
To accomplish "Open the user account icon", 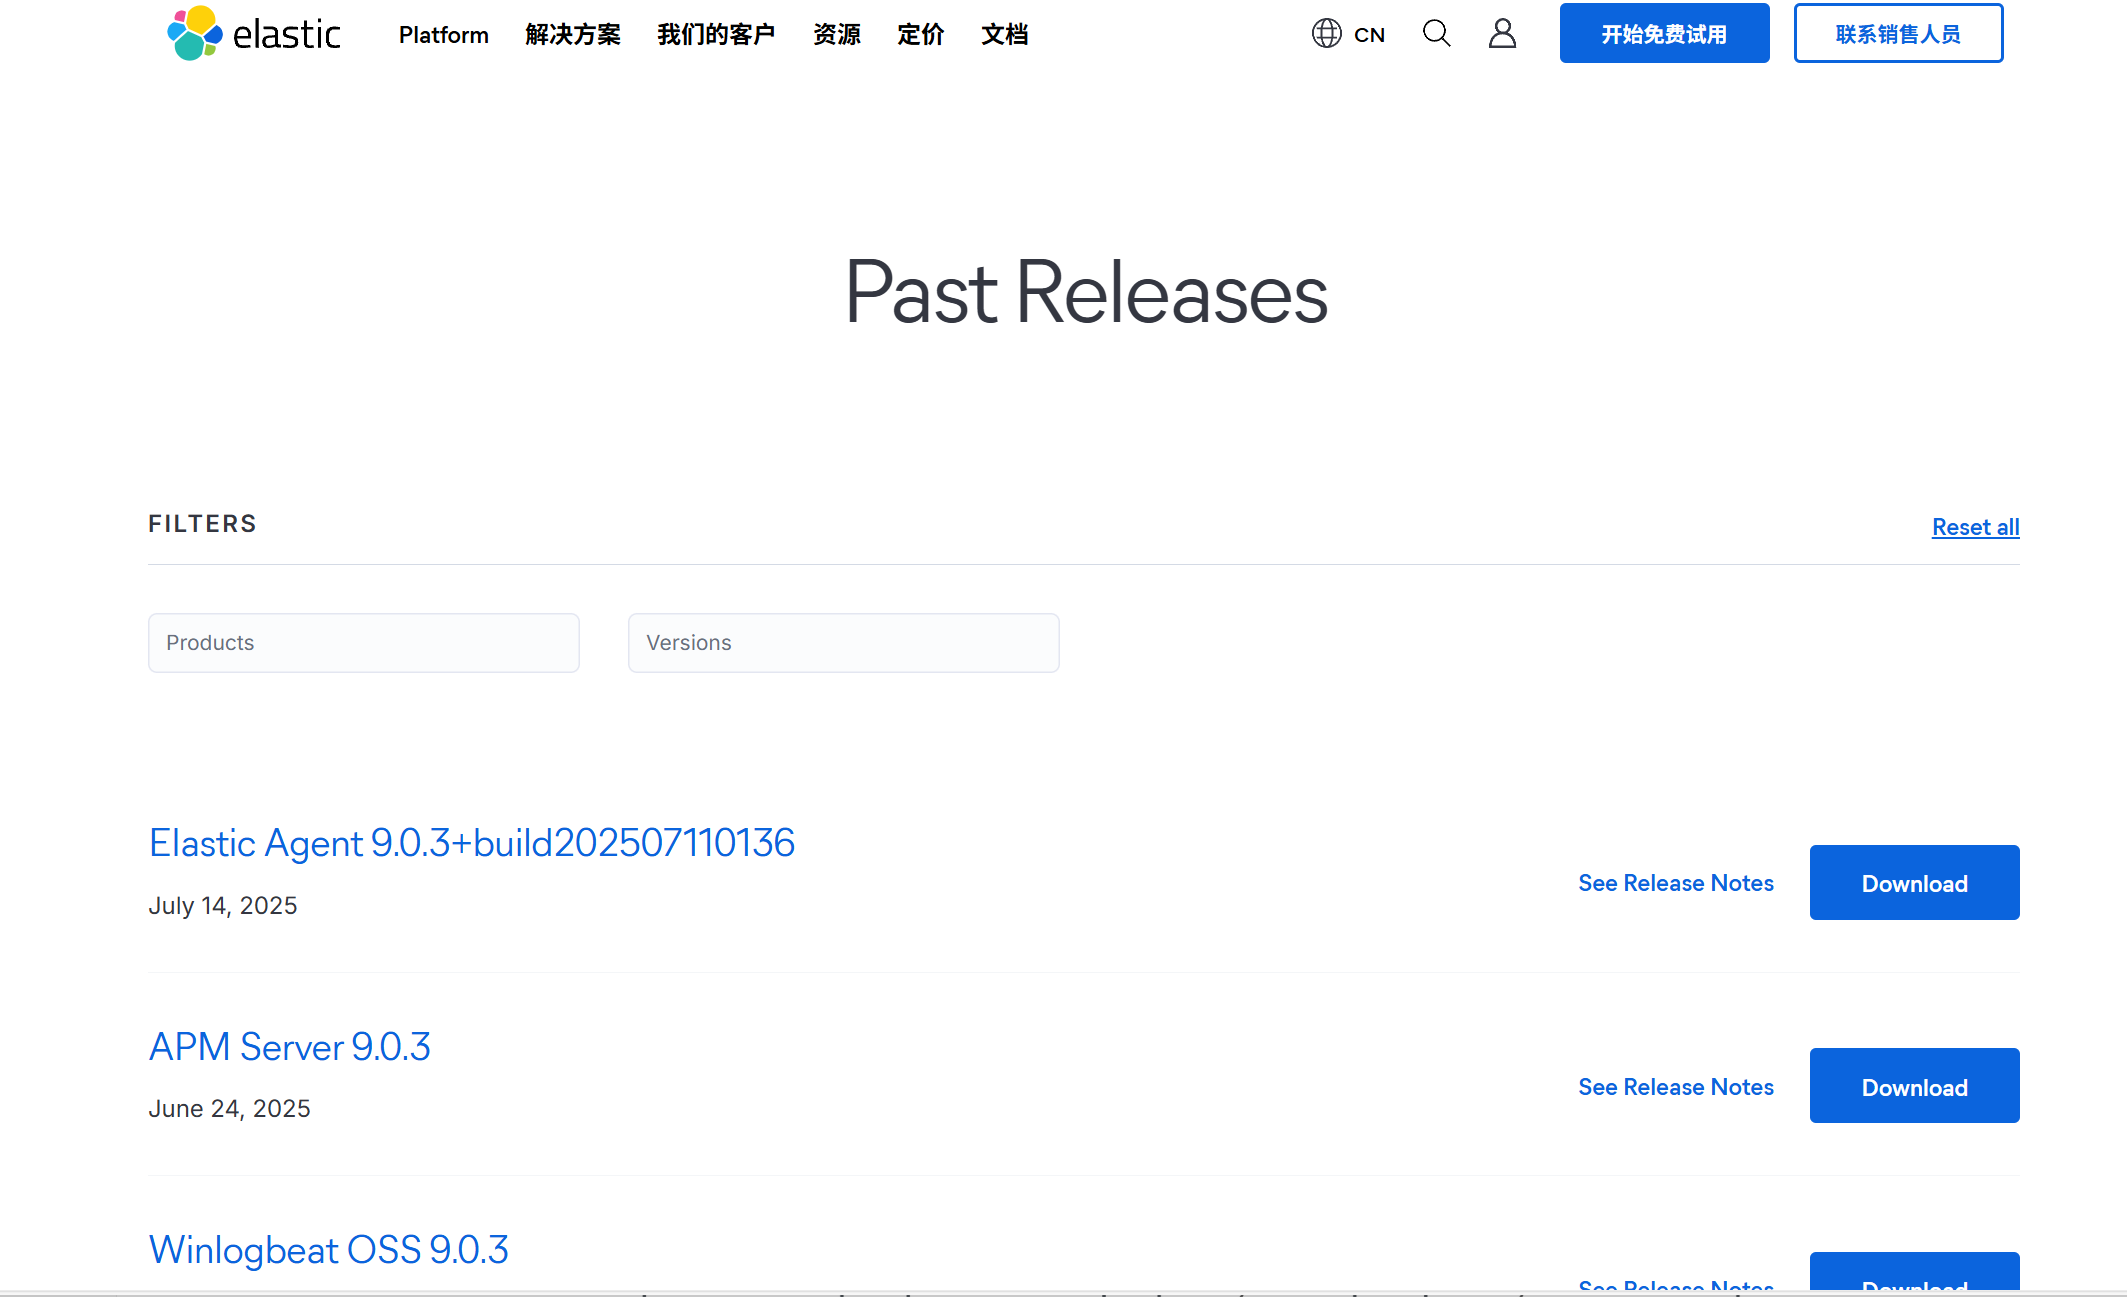I will [x=1502, y=33].
